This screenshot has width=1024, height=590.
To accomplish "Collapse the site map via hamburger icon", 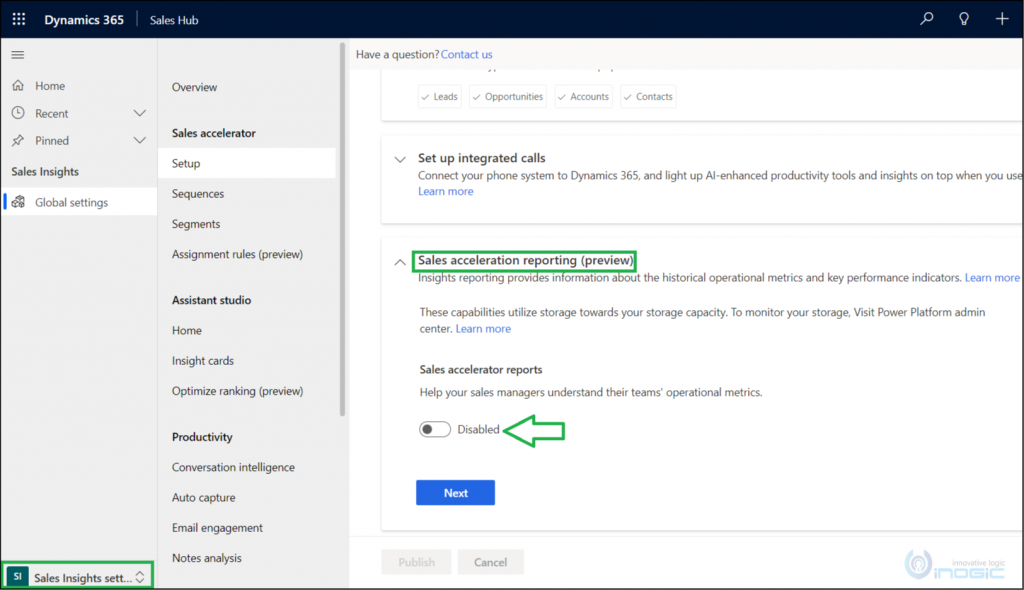I will point(18,55).
